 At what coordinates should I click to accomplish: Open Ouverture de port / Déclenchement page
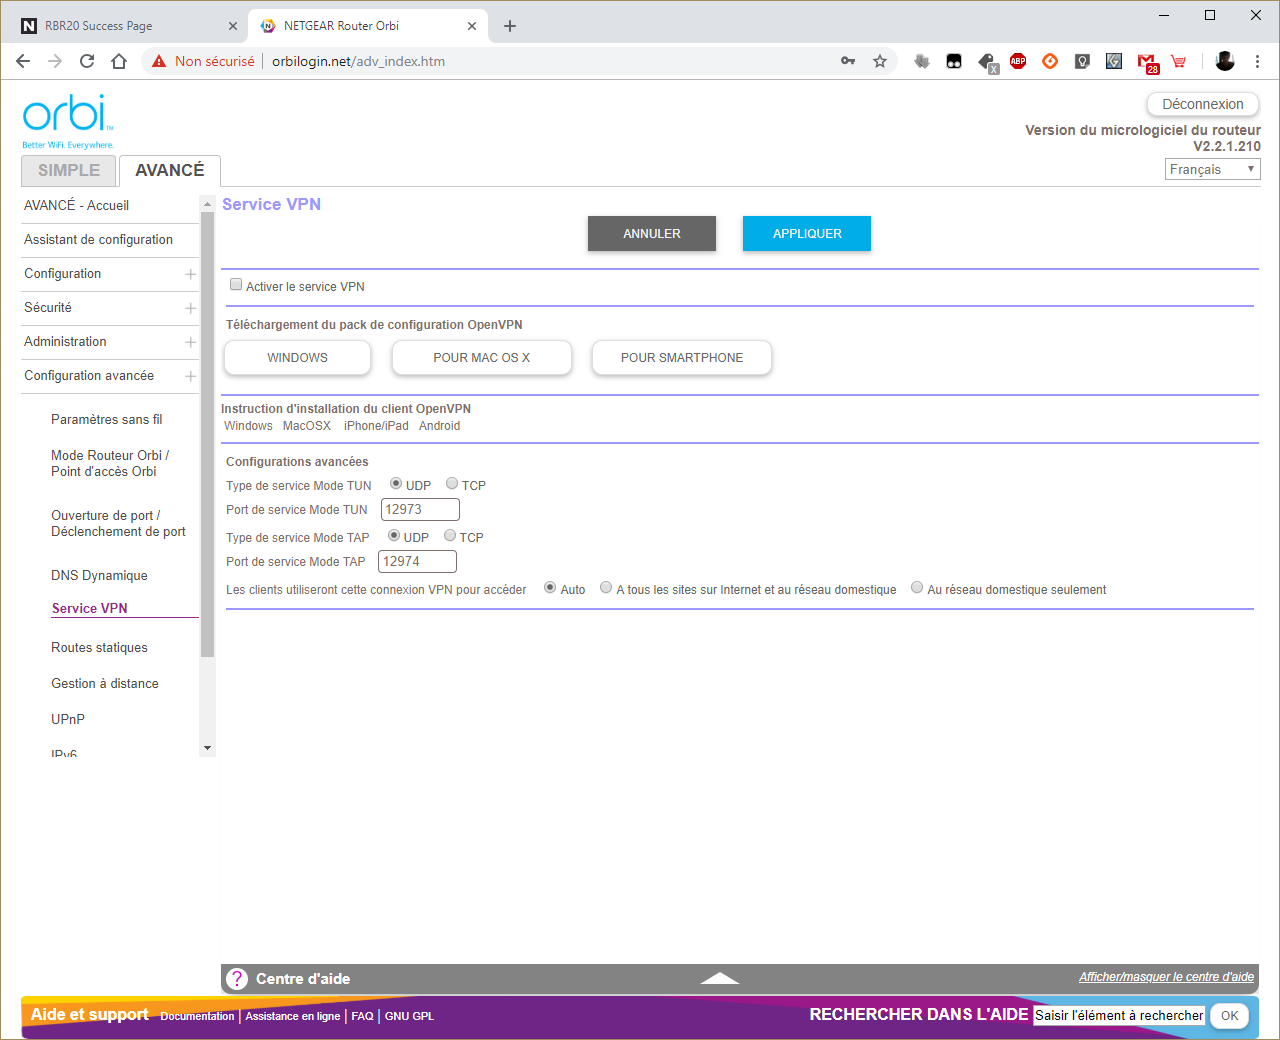pyautogui.click(x=118, y=523)
